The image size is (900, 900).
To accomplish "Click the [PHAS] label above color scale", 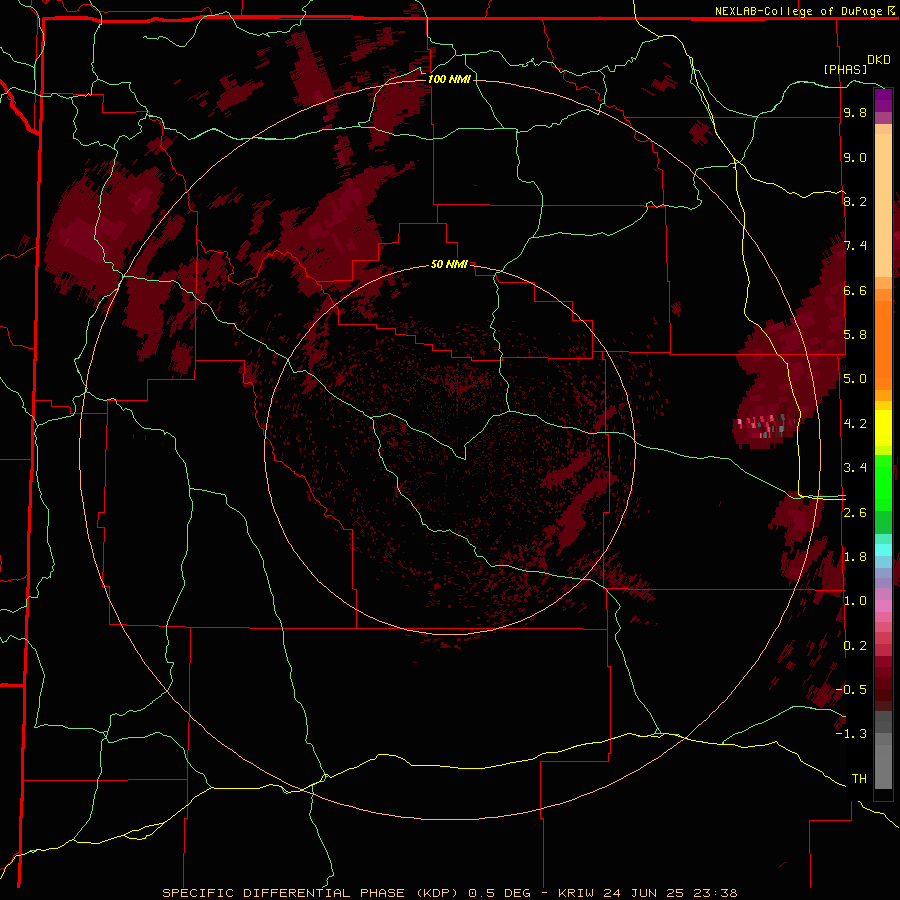I will coord(845,69).
